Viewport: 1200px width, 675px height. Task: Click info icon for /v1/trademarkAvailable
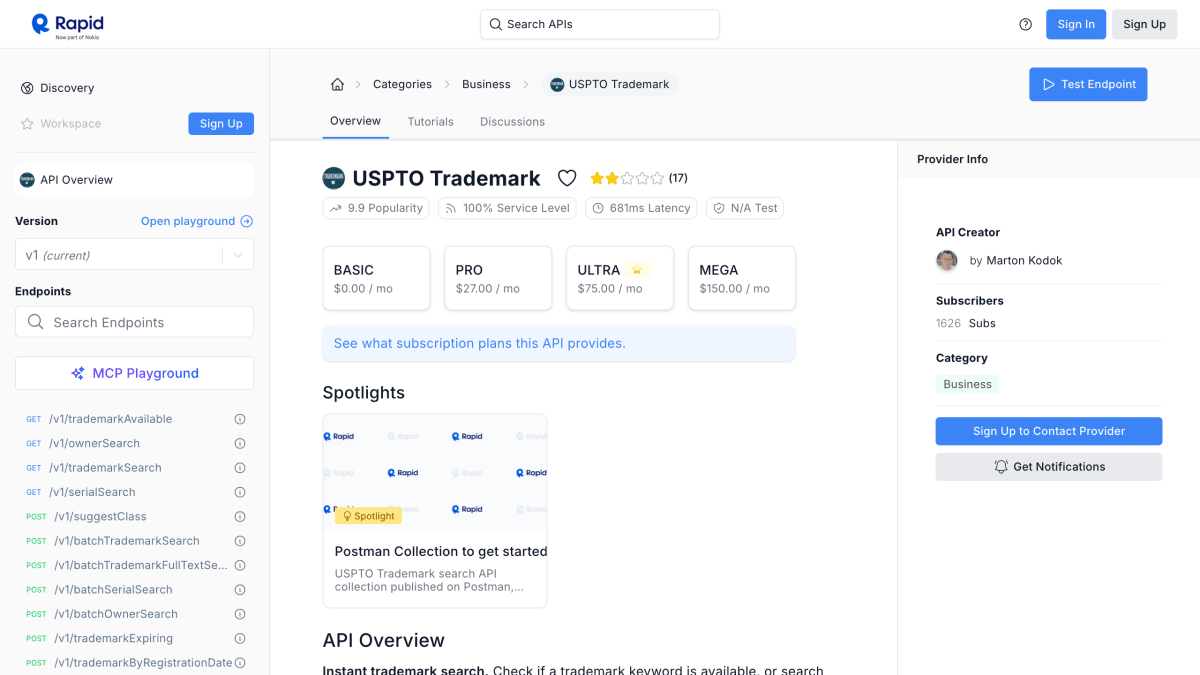pos(240,419)
